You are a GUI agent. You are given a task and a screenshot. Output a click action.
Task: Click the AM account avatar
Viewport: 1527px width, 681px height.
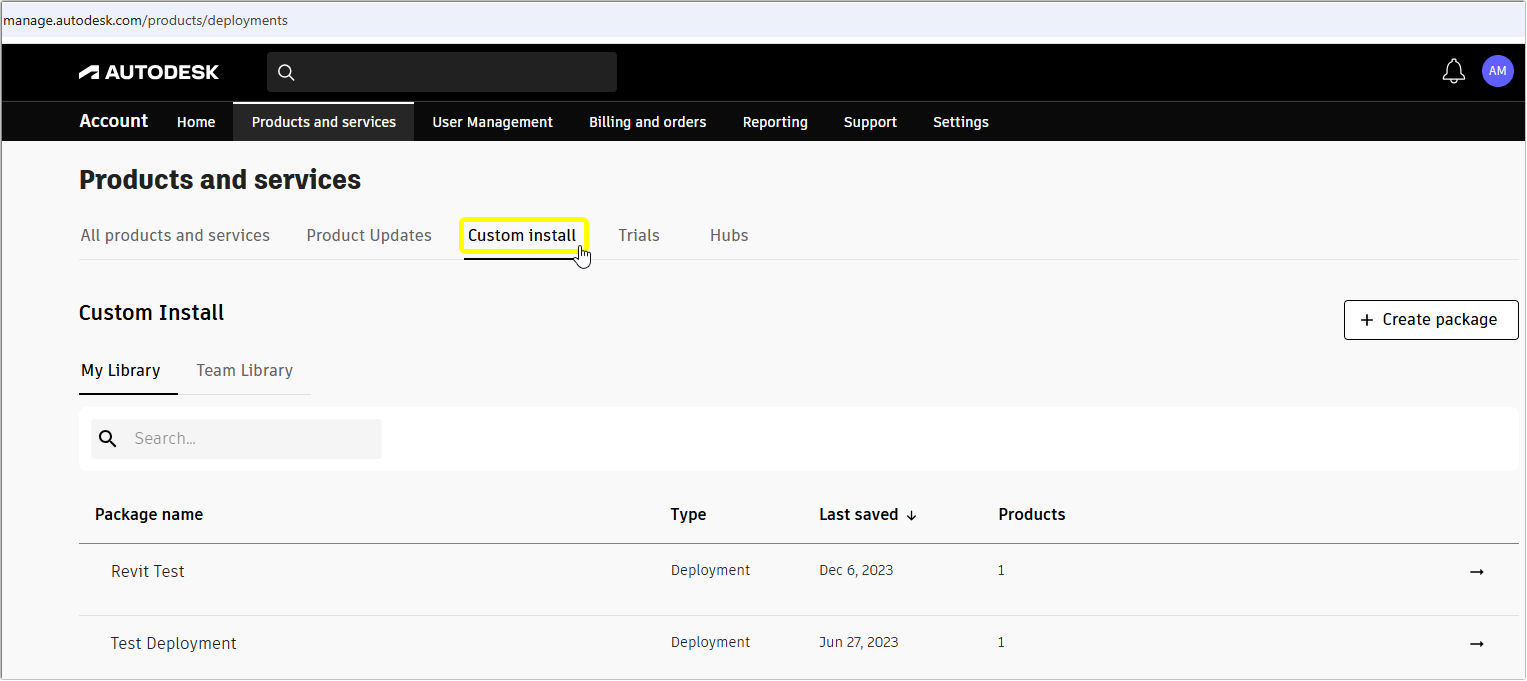point(1497,71)
